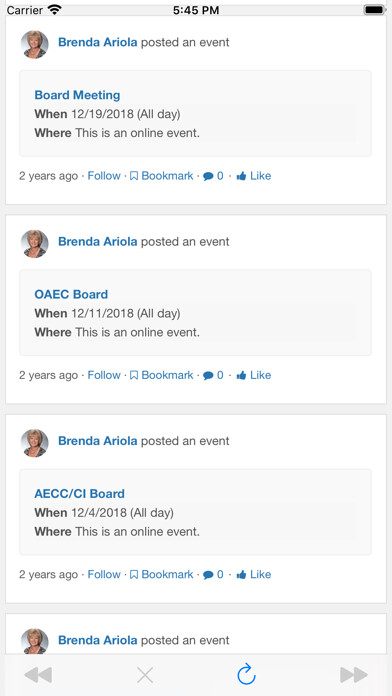Like the OAEC Board event post
392x696 pixels.
pyautogui.click(x=253, y=375)
